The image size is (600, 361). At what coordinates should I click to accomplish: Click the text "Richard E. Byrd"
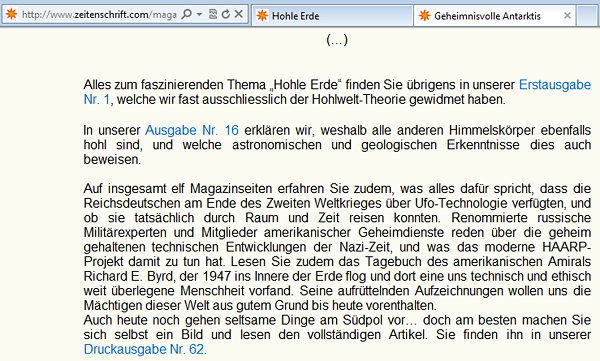(x=130, y=276)
